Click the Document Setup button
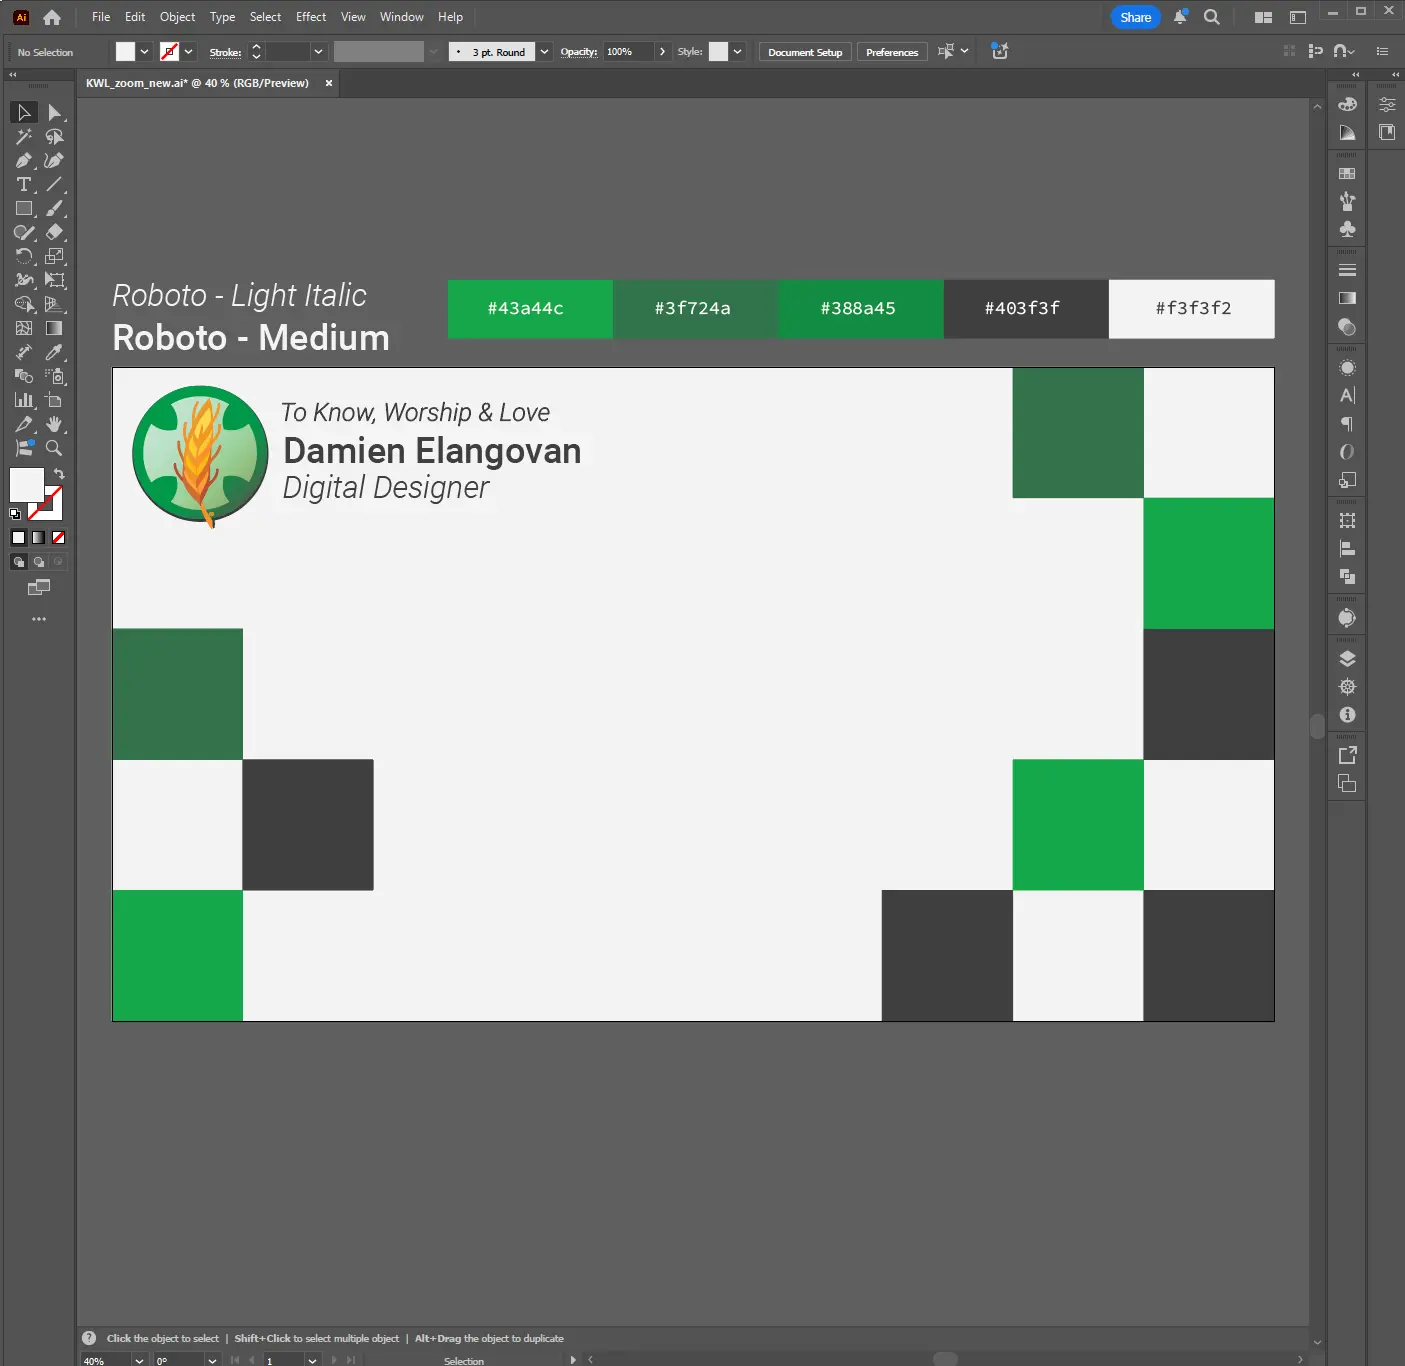The width and height of the screenshot is (1405, 1366). [x=804, y=52]
